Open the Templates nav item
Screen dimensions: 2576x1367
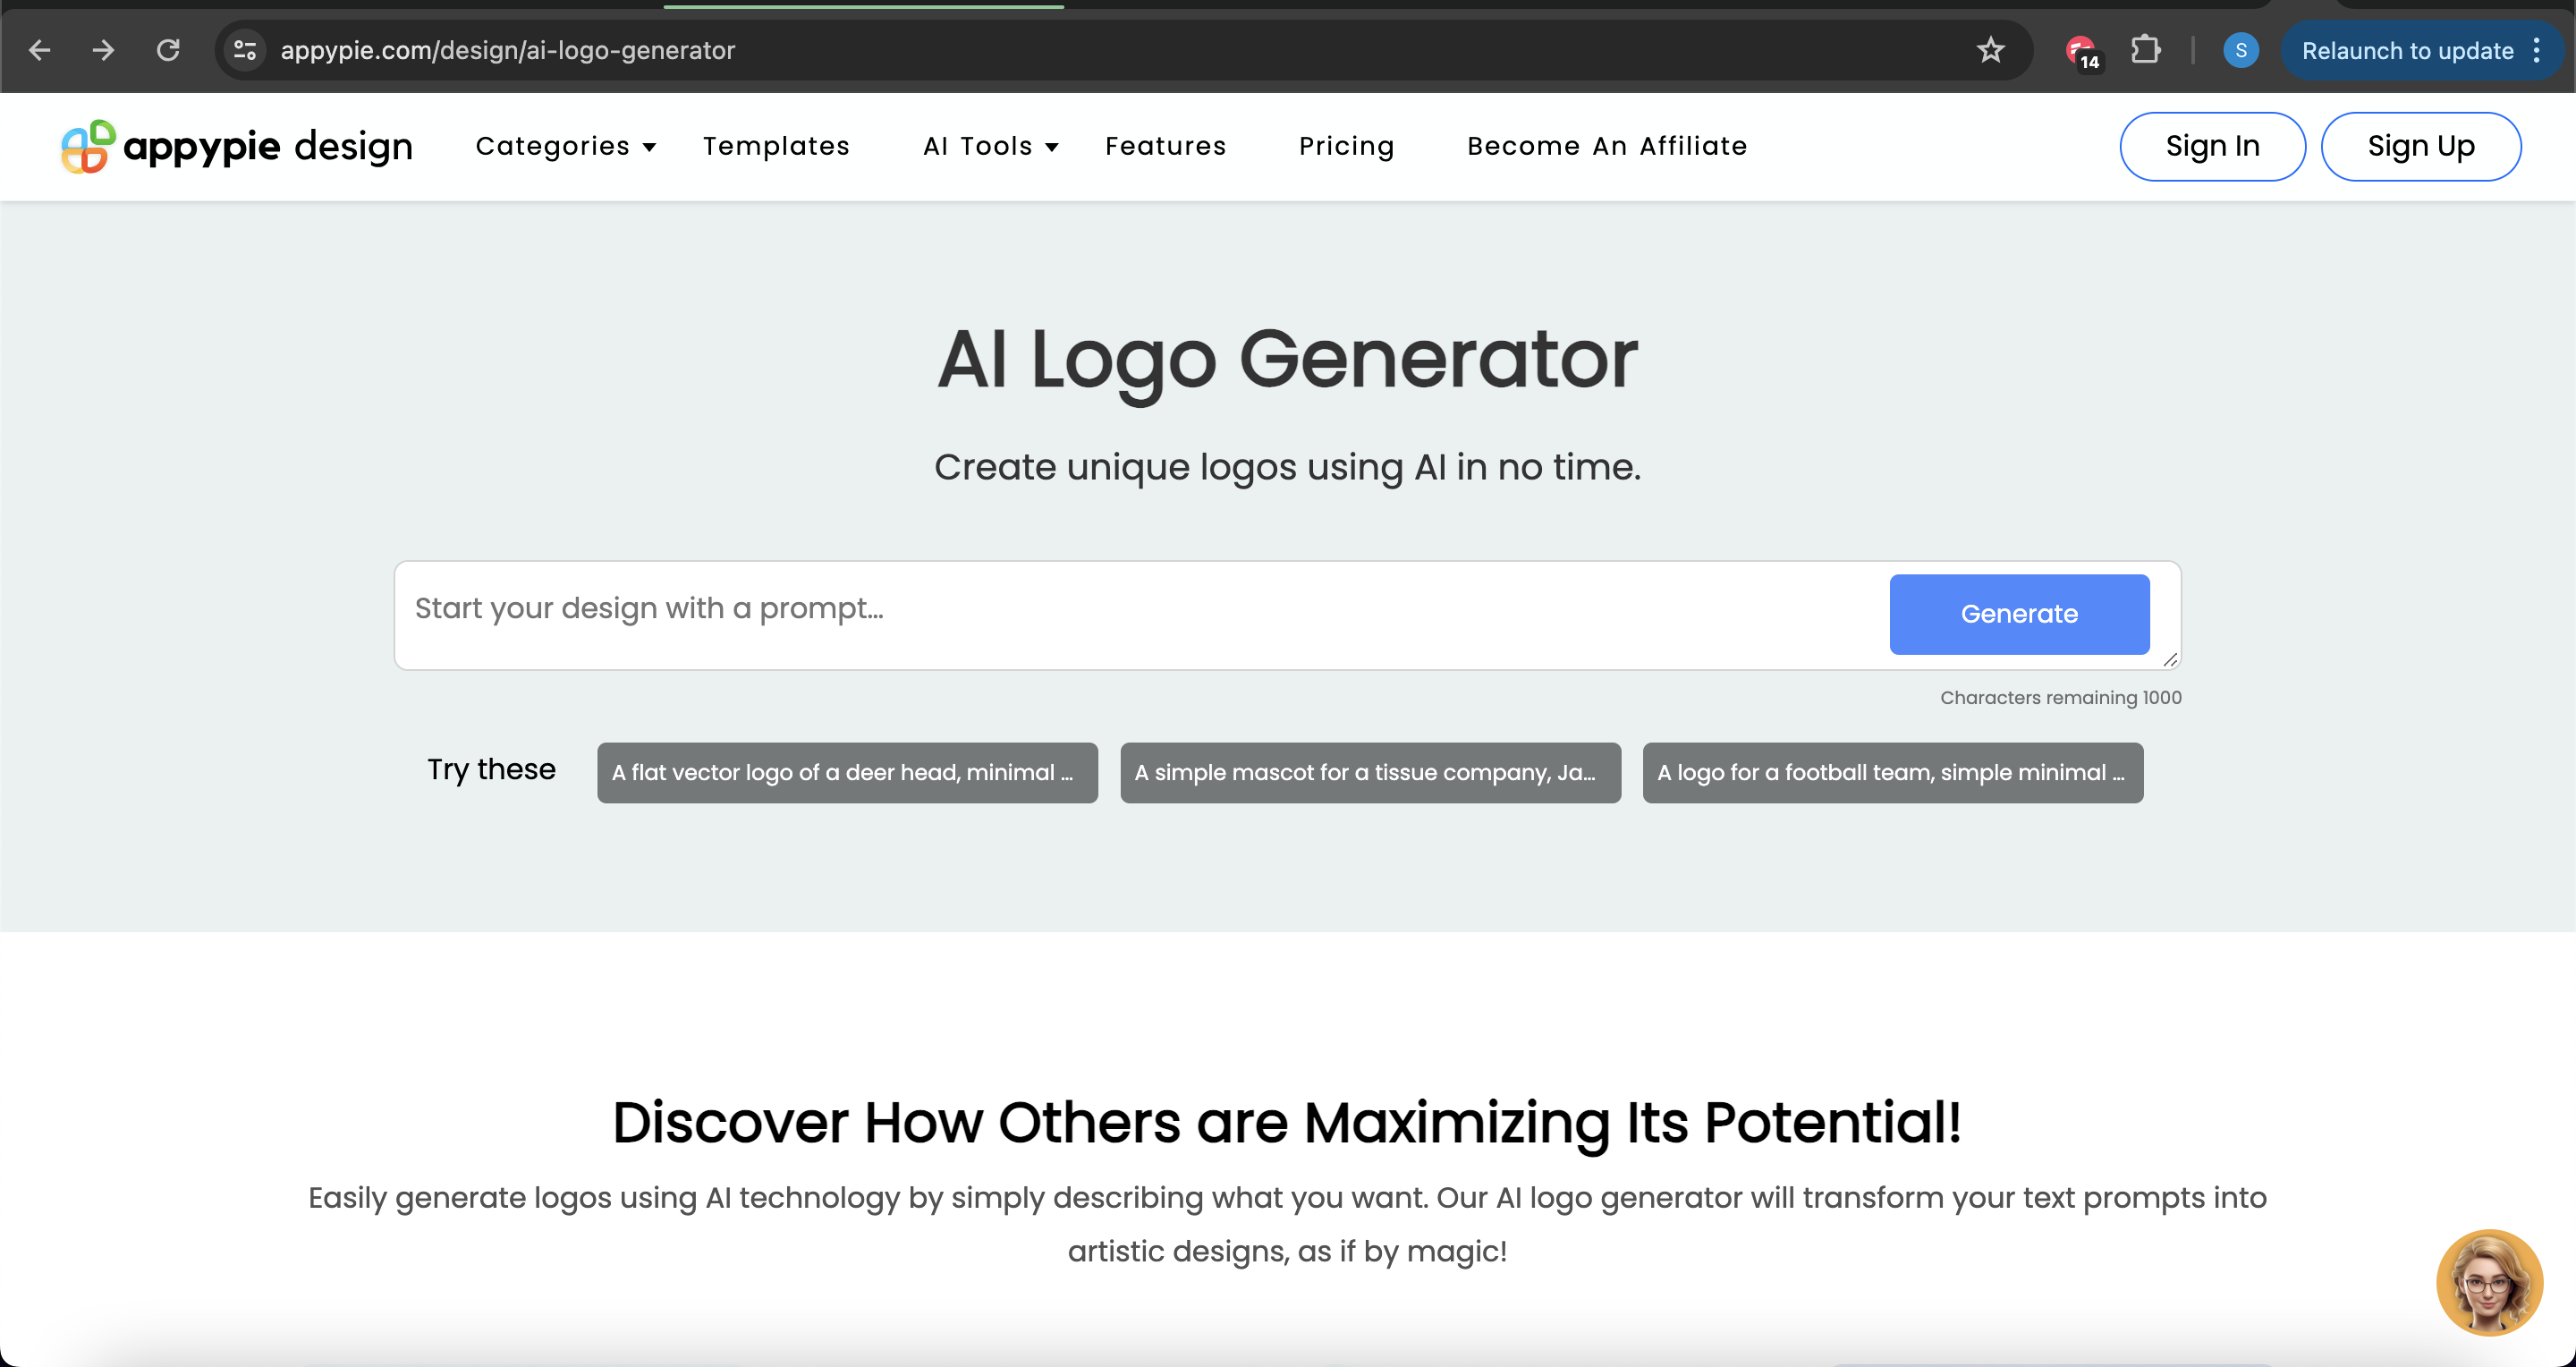click(776, 146)
